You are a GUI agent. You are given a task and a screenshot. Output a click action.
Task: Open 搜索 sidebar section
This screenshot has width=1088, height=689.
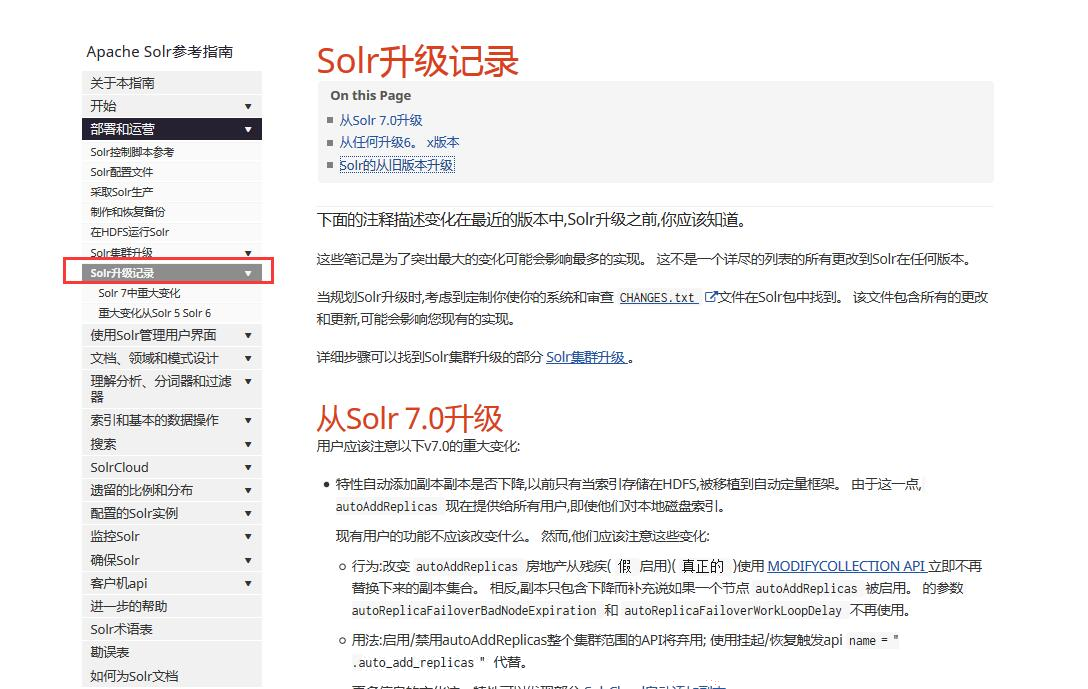(103, 444)
